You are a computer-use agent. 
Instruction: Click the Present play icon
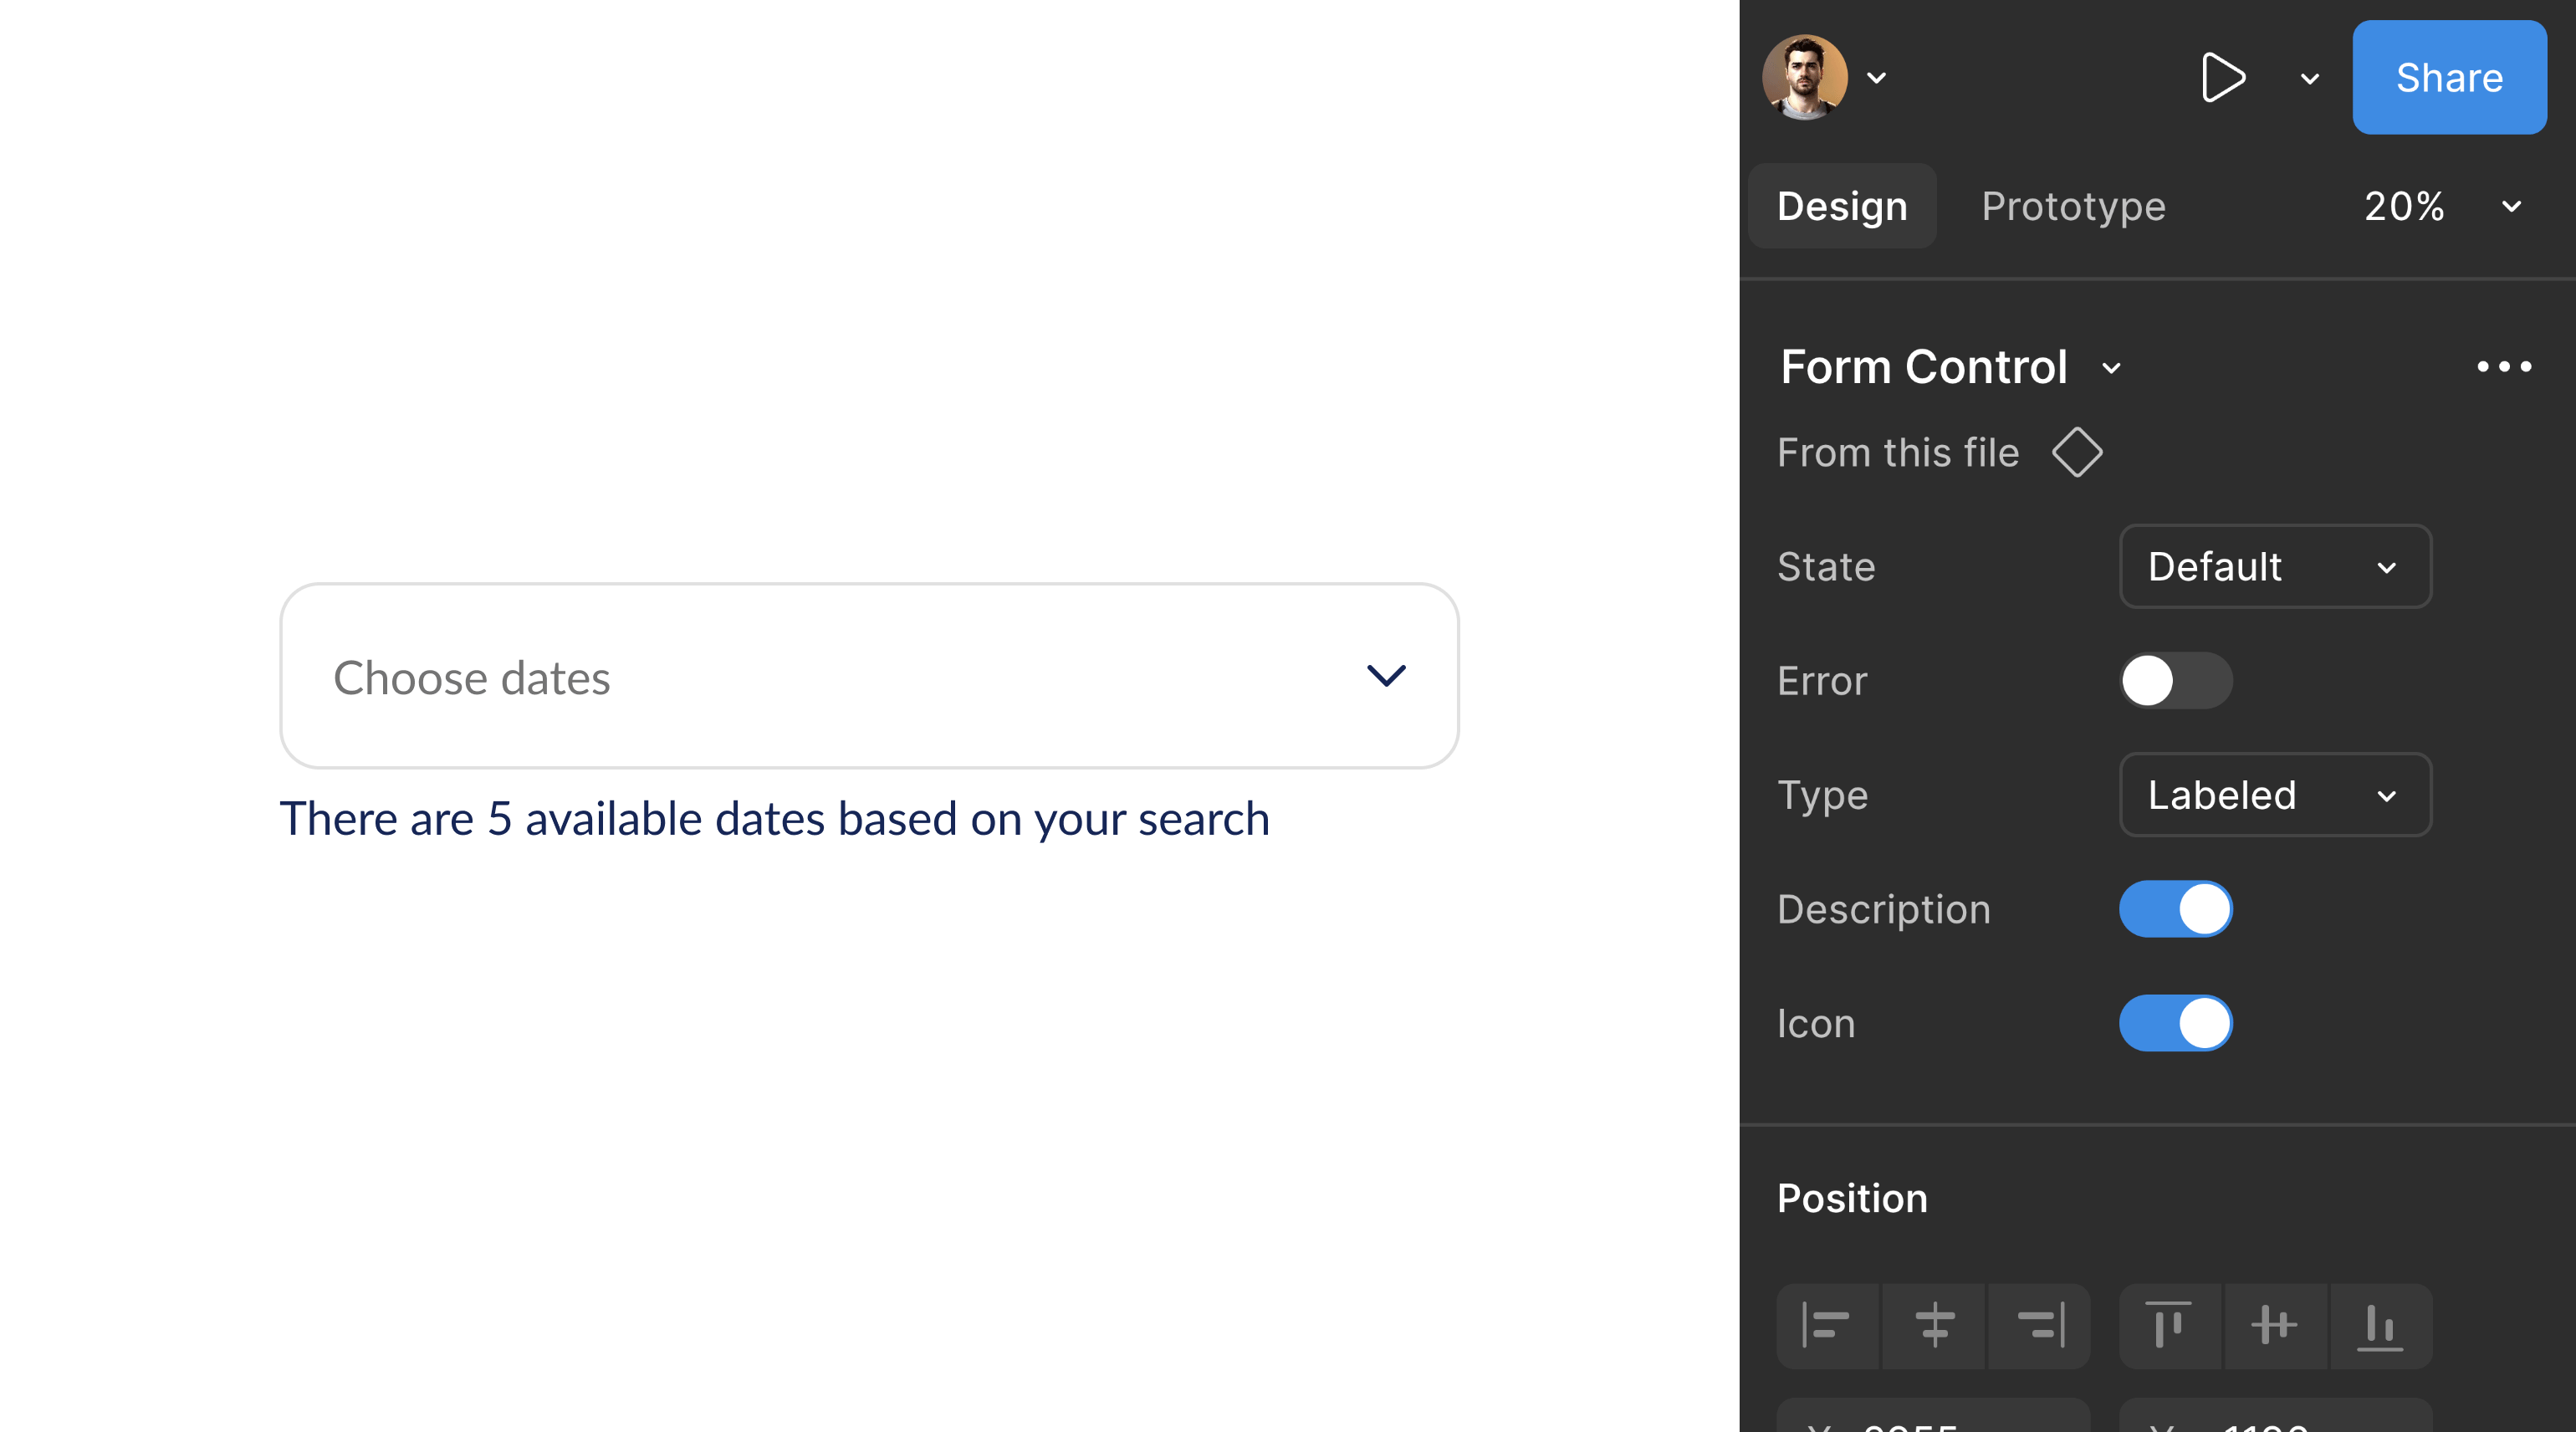tap(2222, 78)
